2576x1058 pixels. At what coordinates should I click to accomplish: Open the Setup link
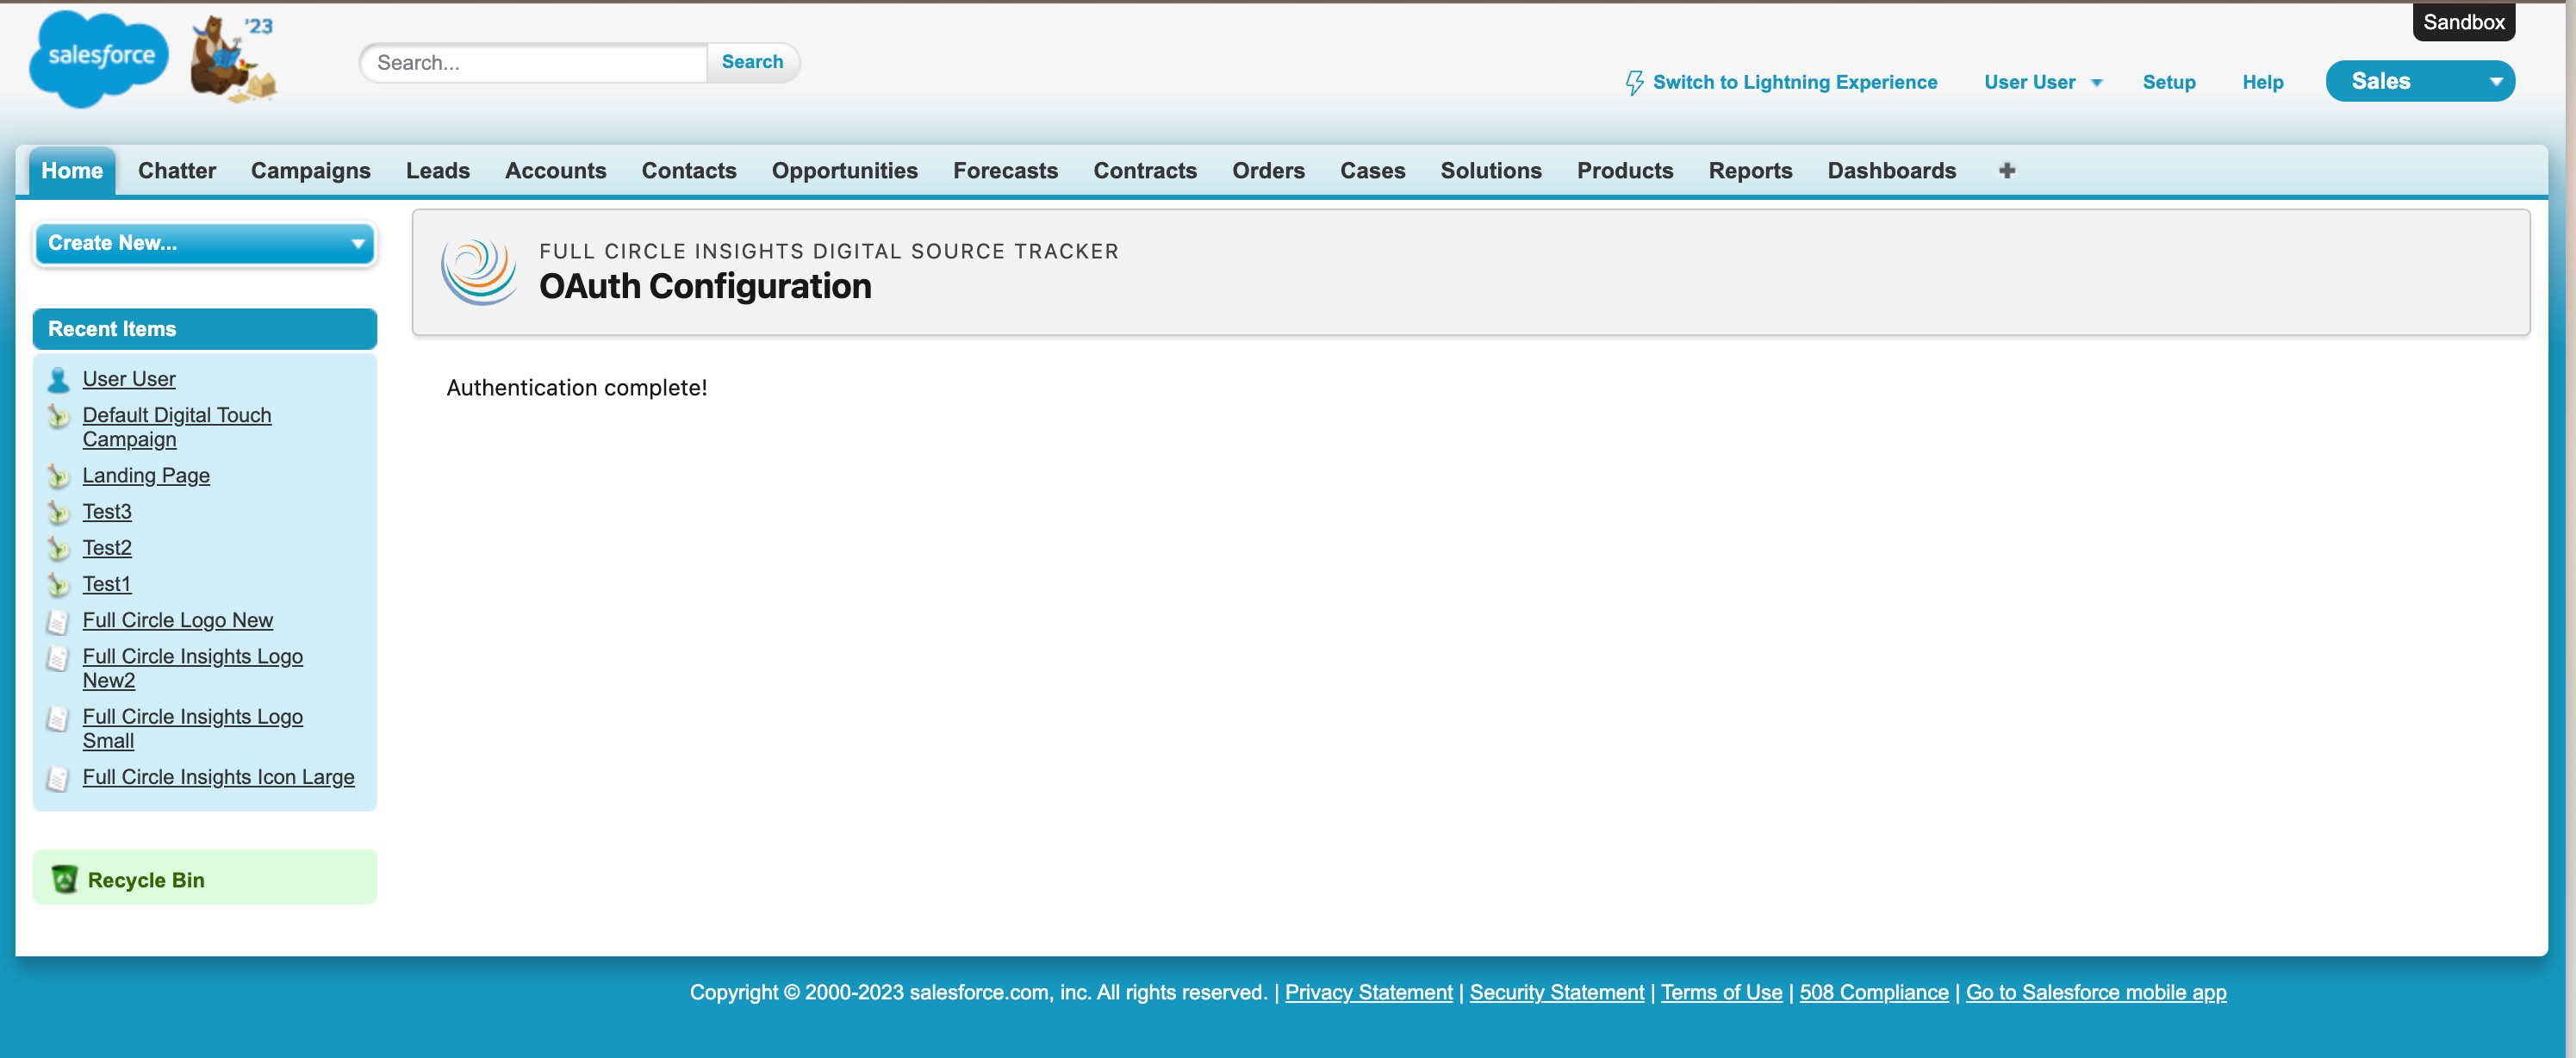click(x=2169, y=82)
